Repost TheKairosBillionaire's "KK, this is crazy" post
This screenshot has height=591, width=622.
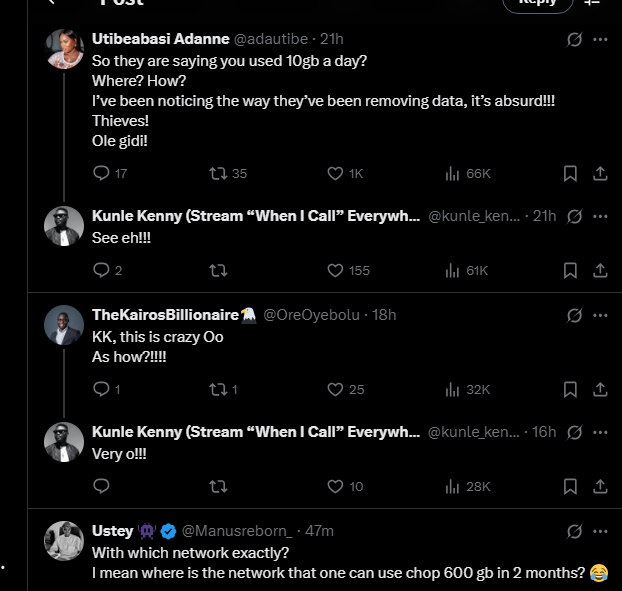217,389
